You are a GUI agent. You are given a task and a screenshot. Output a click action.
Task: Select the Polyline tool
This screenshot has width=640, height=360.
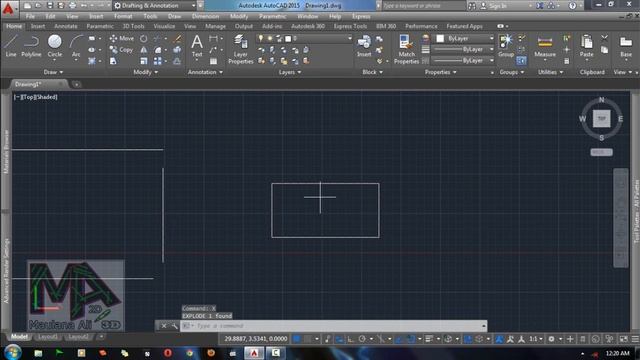click(31, 46)
